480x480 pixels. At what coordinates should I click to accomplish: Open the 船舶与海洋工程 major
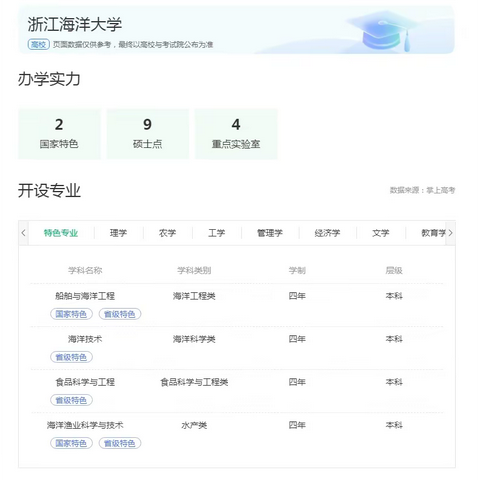[x=85, y=296]
